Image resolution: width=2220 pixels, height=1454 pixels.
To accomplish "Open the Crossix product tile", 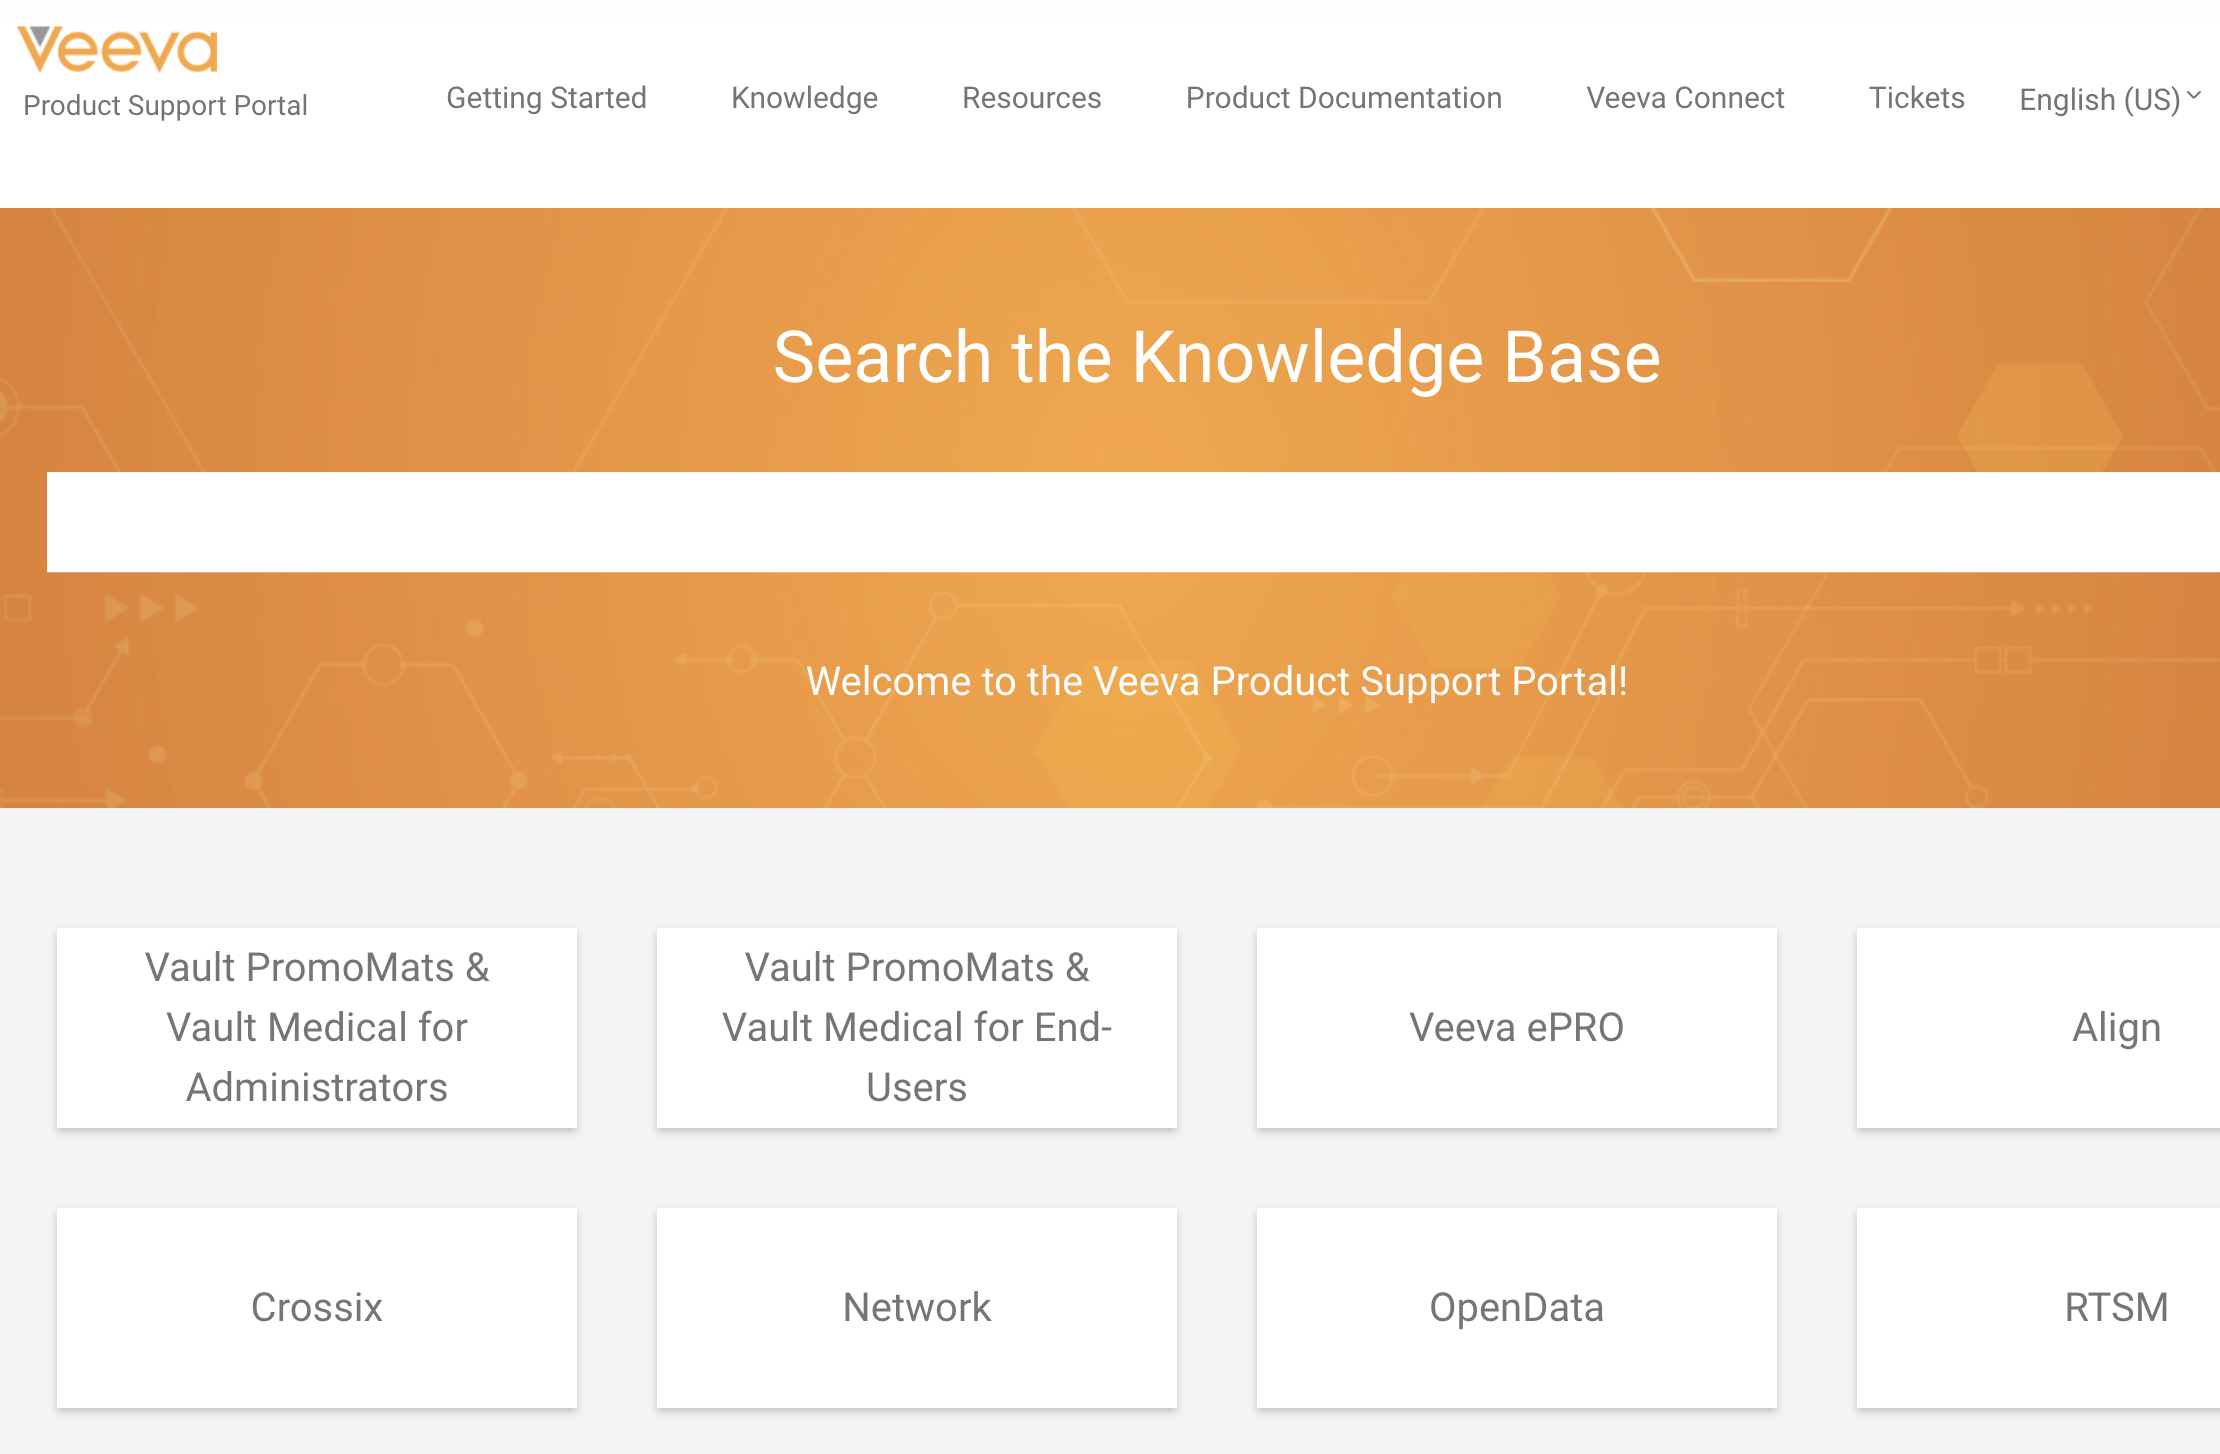I will point(317,1308).
